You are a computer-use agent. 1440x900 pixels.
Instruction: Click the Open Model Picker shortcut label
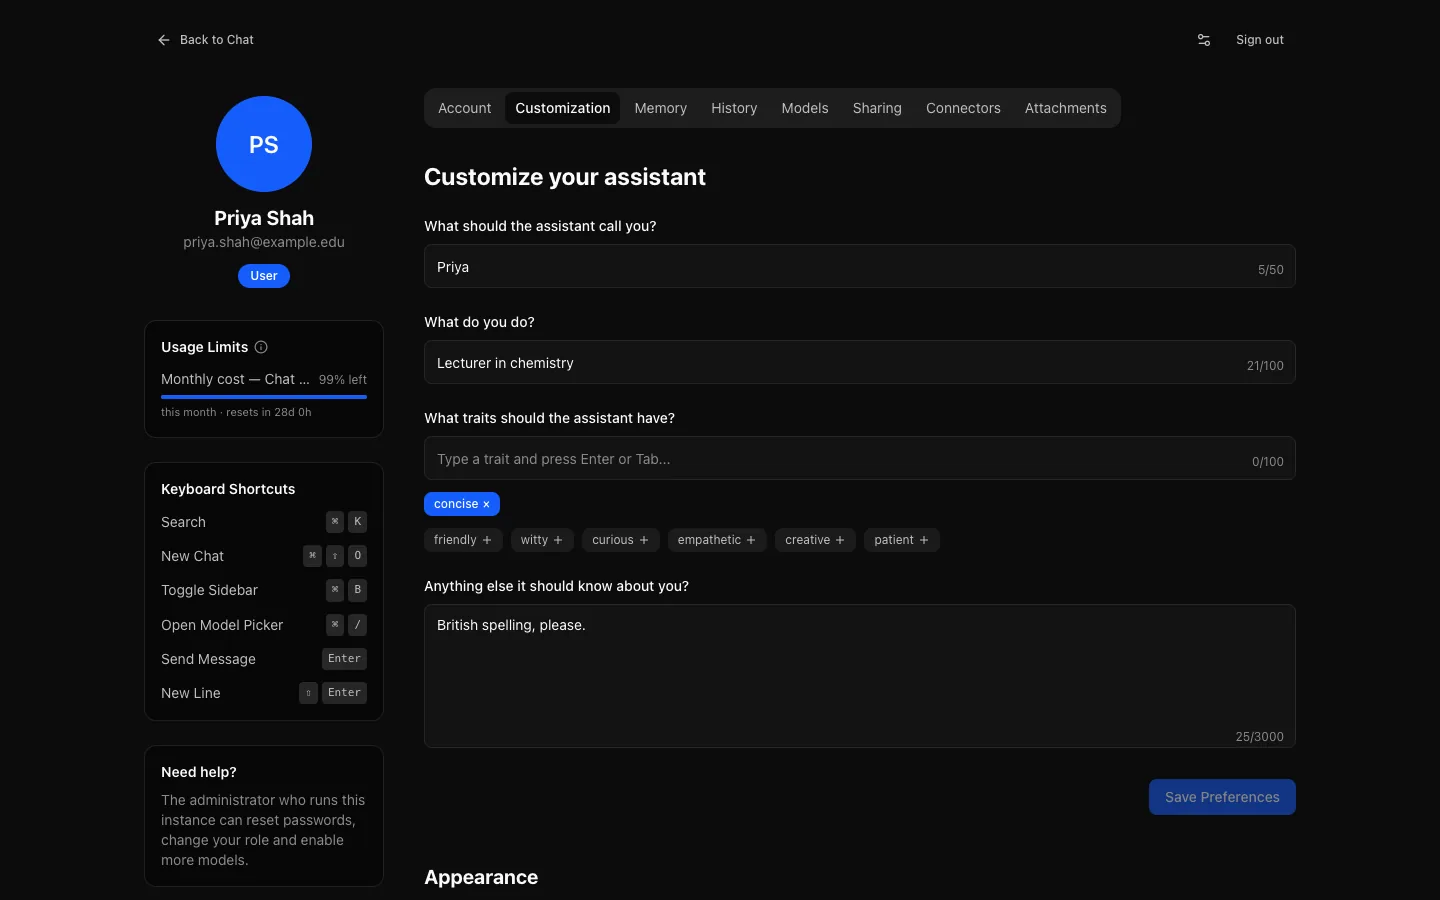point(222,625)
